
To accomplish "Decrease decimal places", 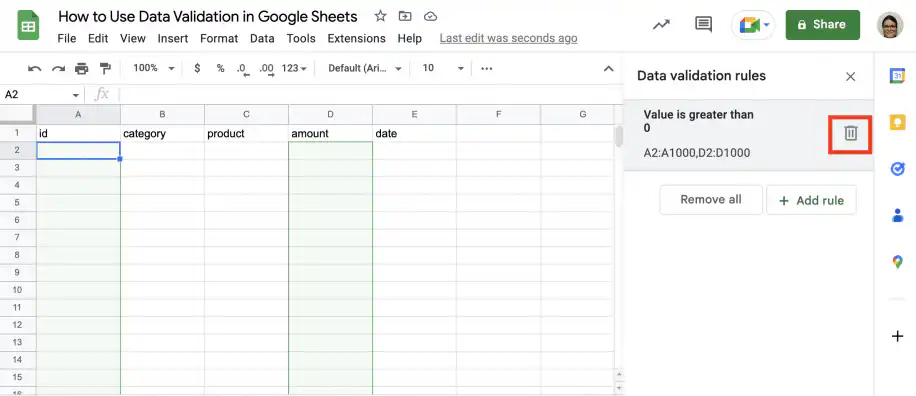I will click(x=243, y=69).
